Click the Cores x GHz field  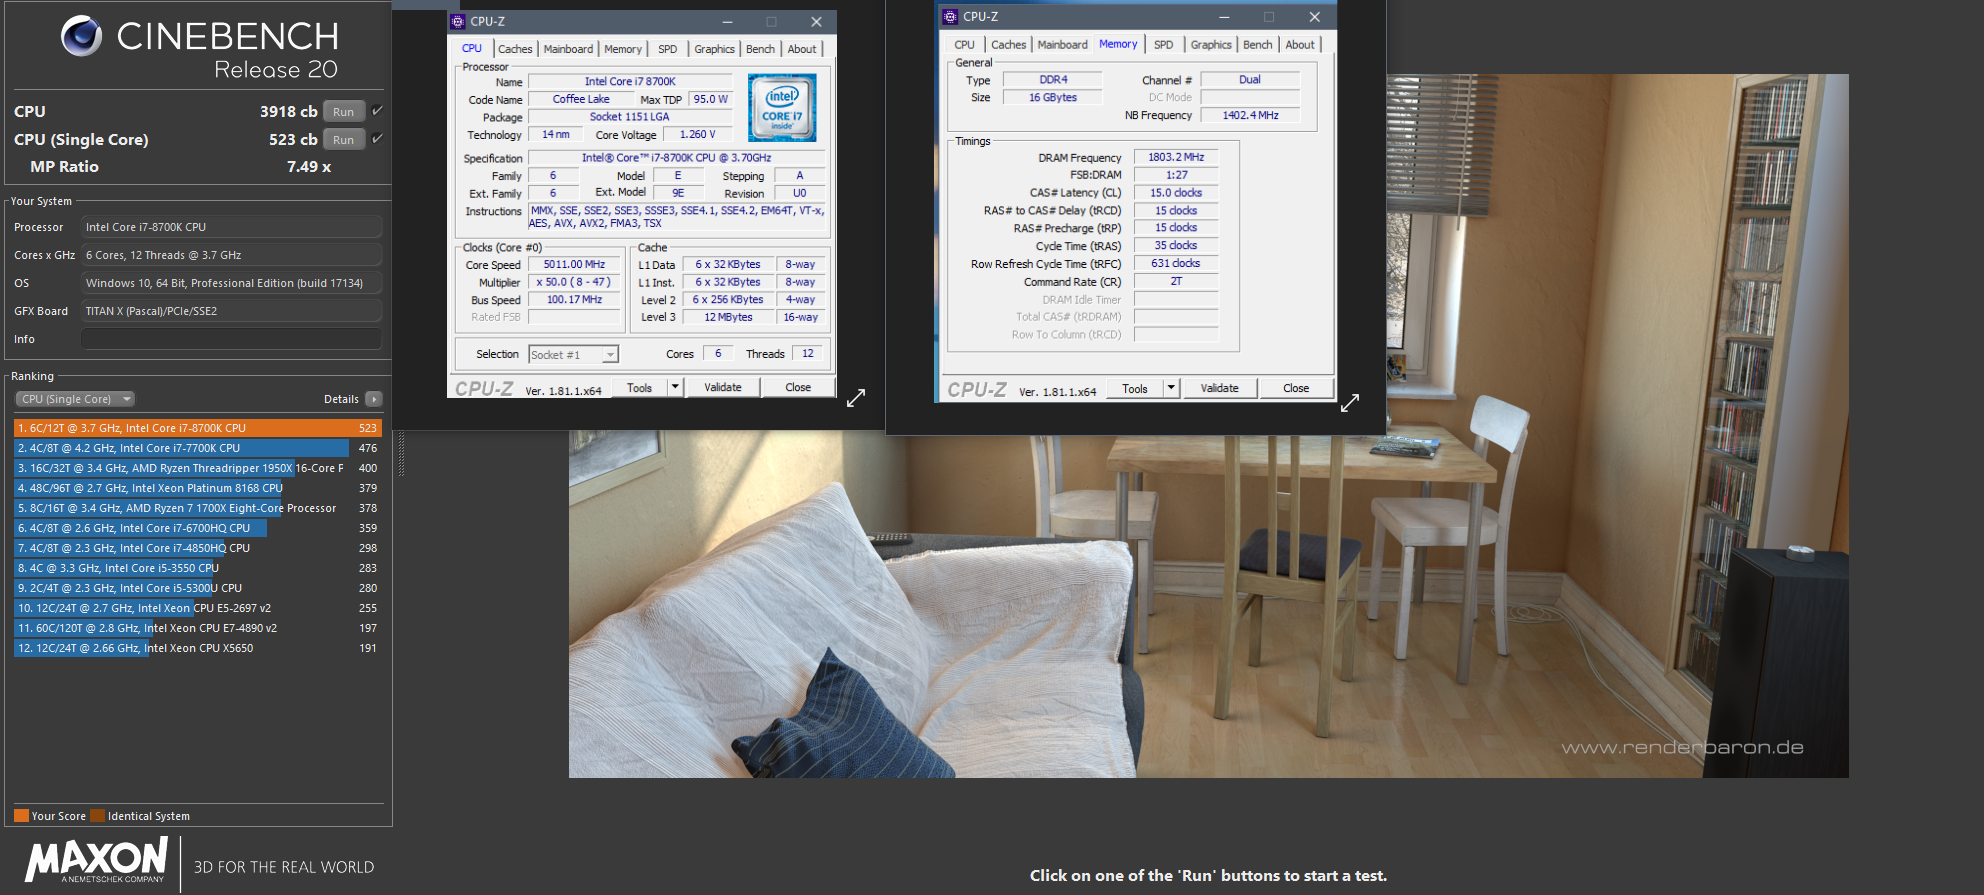(x=231, y=255)
